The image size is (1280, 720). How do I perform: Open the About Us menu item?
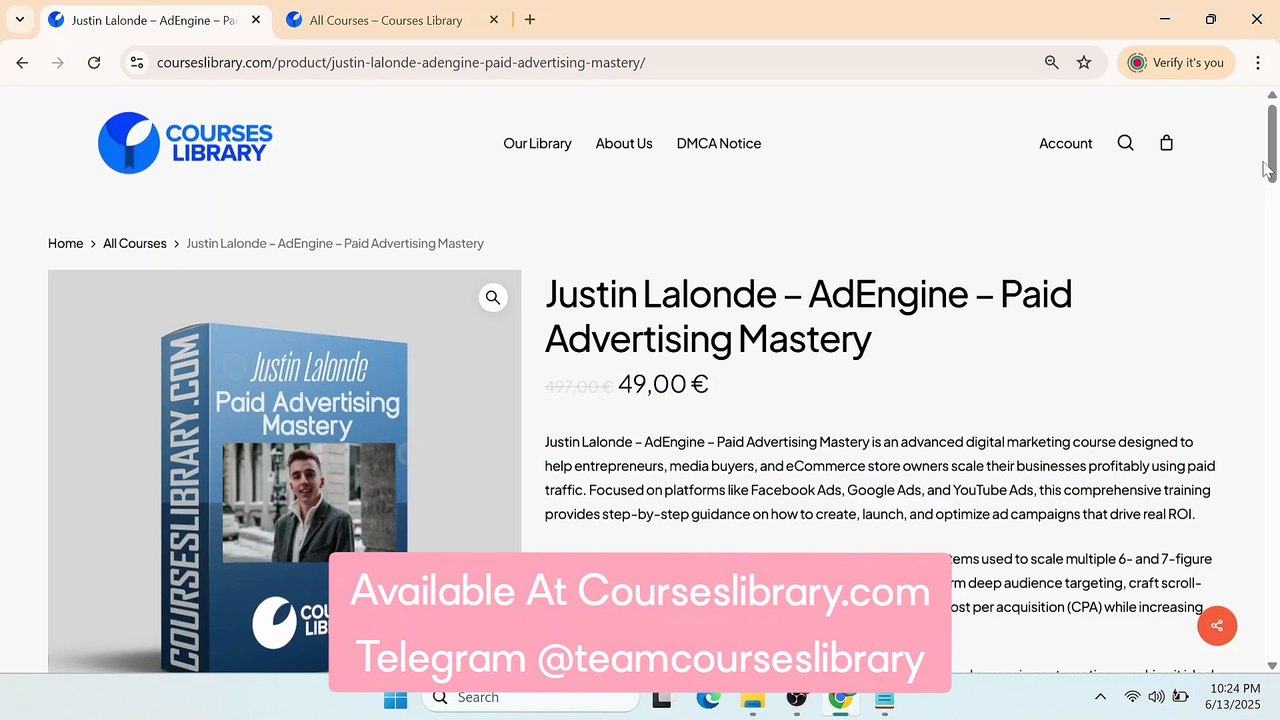(x=624, y=143)
